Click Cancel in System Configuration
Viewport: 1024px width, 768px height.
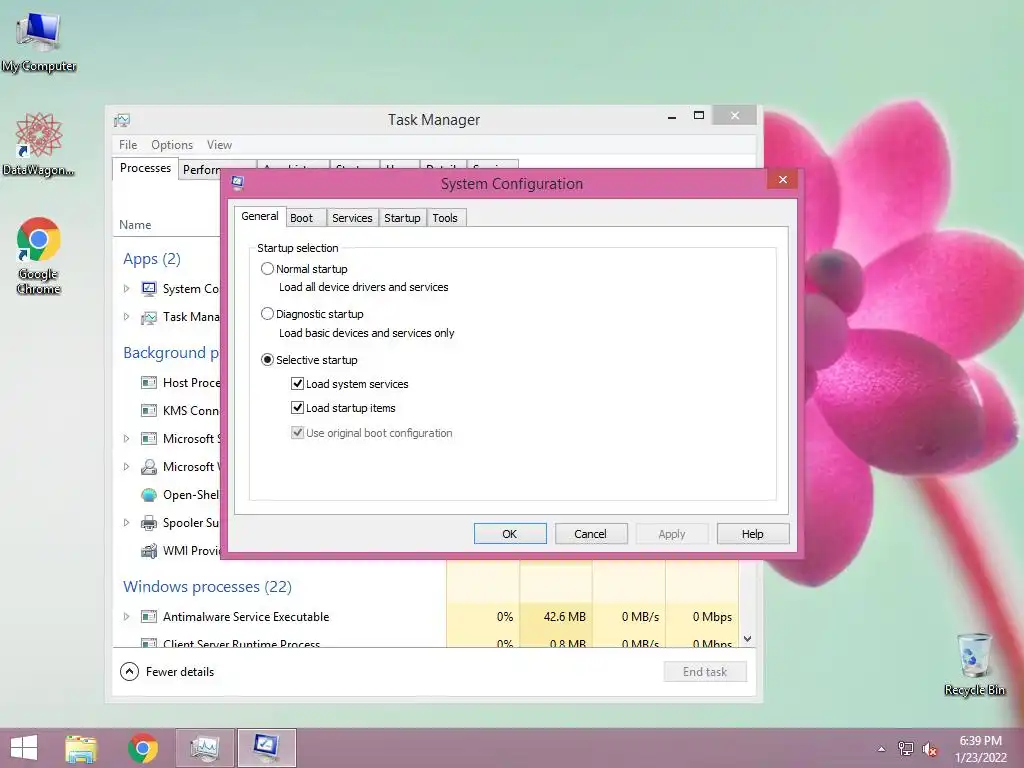click(591, 534)
